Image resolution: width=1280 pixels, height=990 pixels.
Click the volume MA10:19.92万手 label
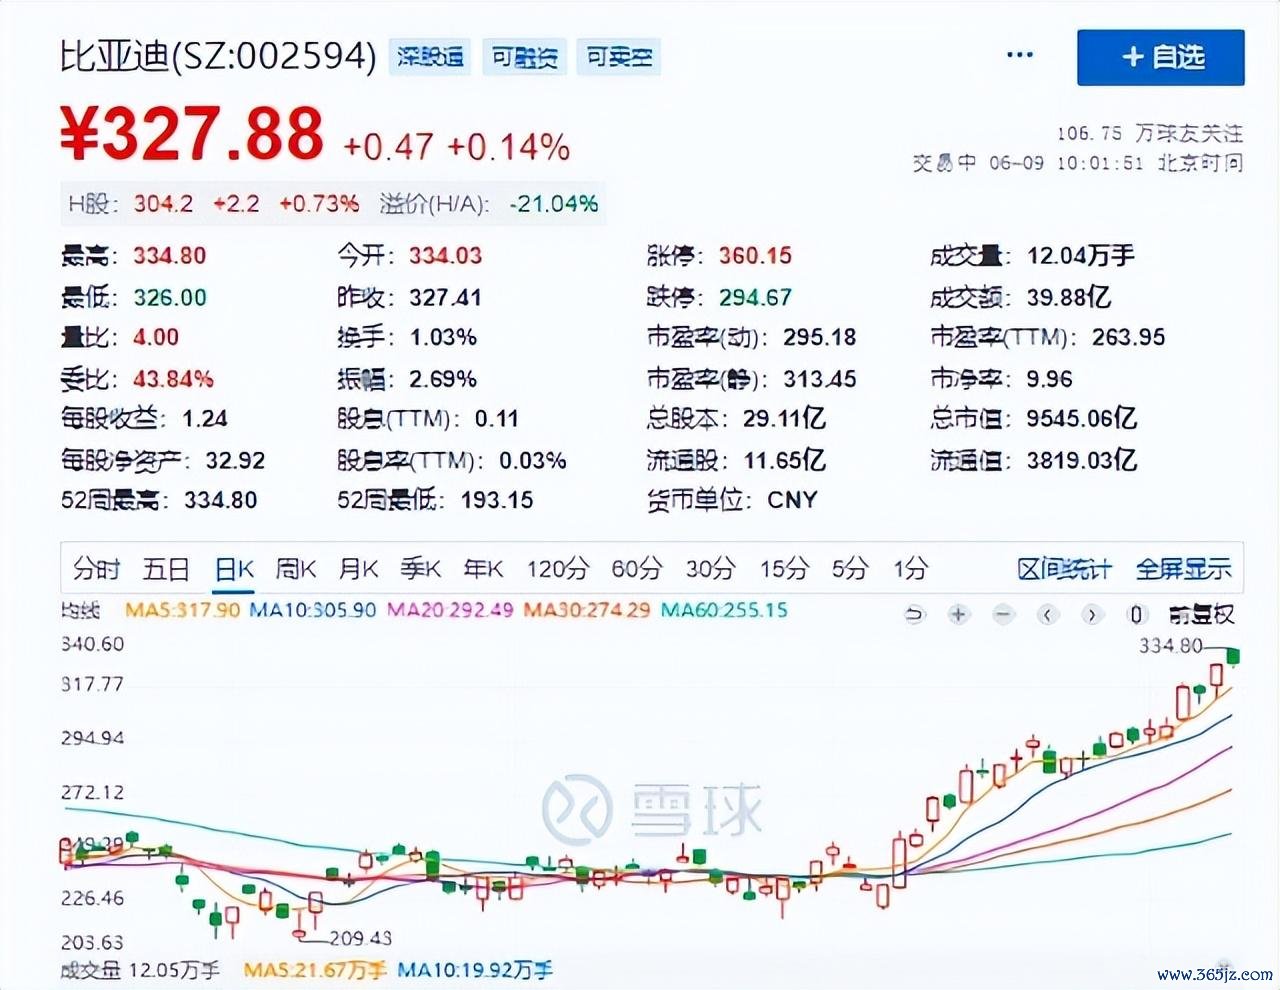(x=475, y=970)
